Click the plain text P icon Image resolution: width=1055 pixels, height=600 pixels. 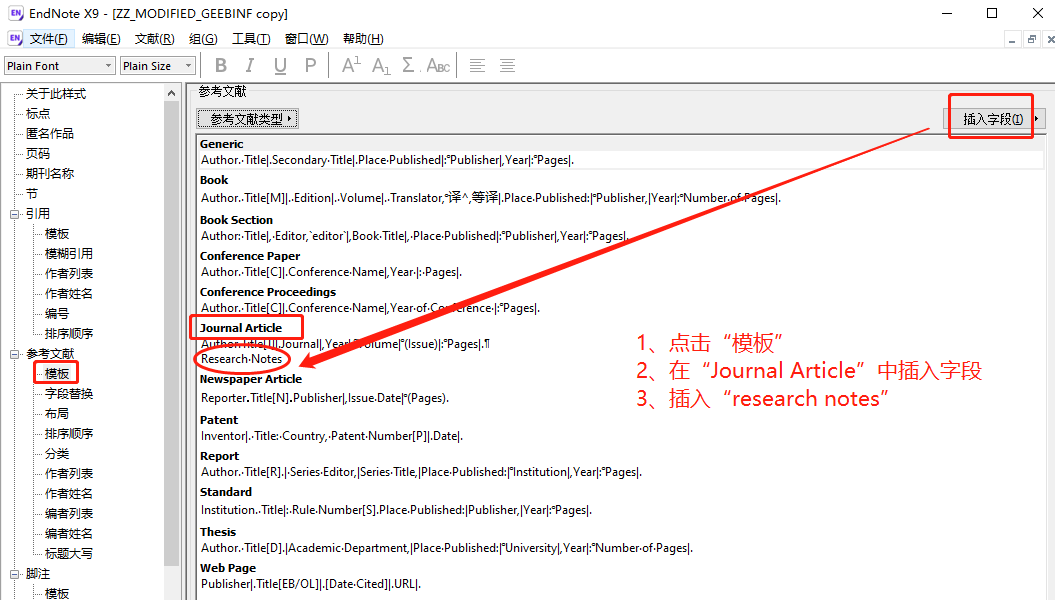[309, 65]
